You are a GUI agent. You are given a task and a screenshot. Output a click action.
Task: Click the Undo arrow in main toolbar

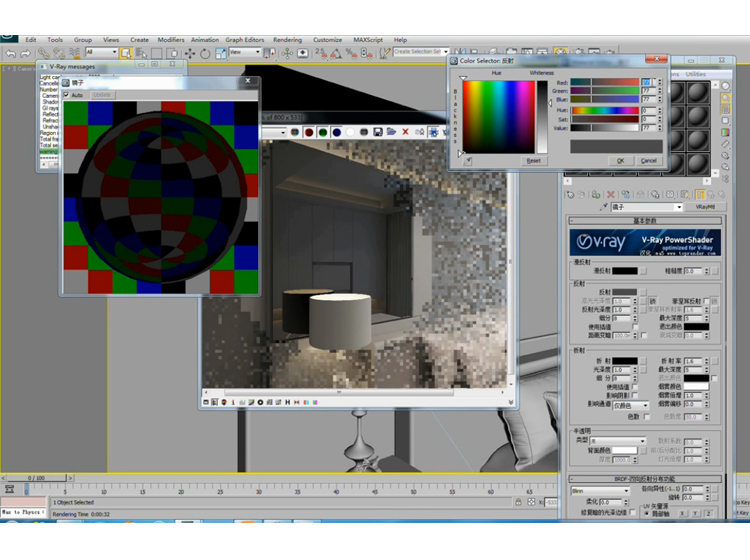coord(11,53)
